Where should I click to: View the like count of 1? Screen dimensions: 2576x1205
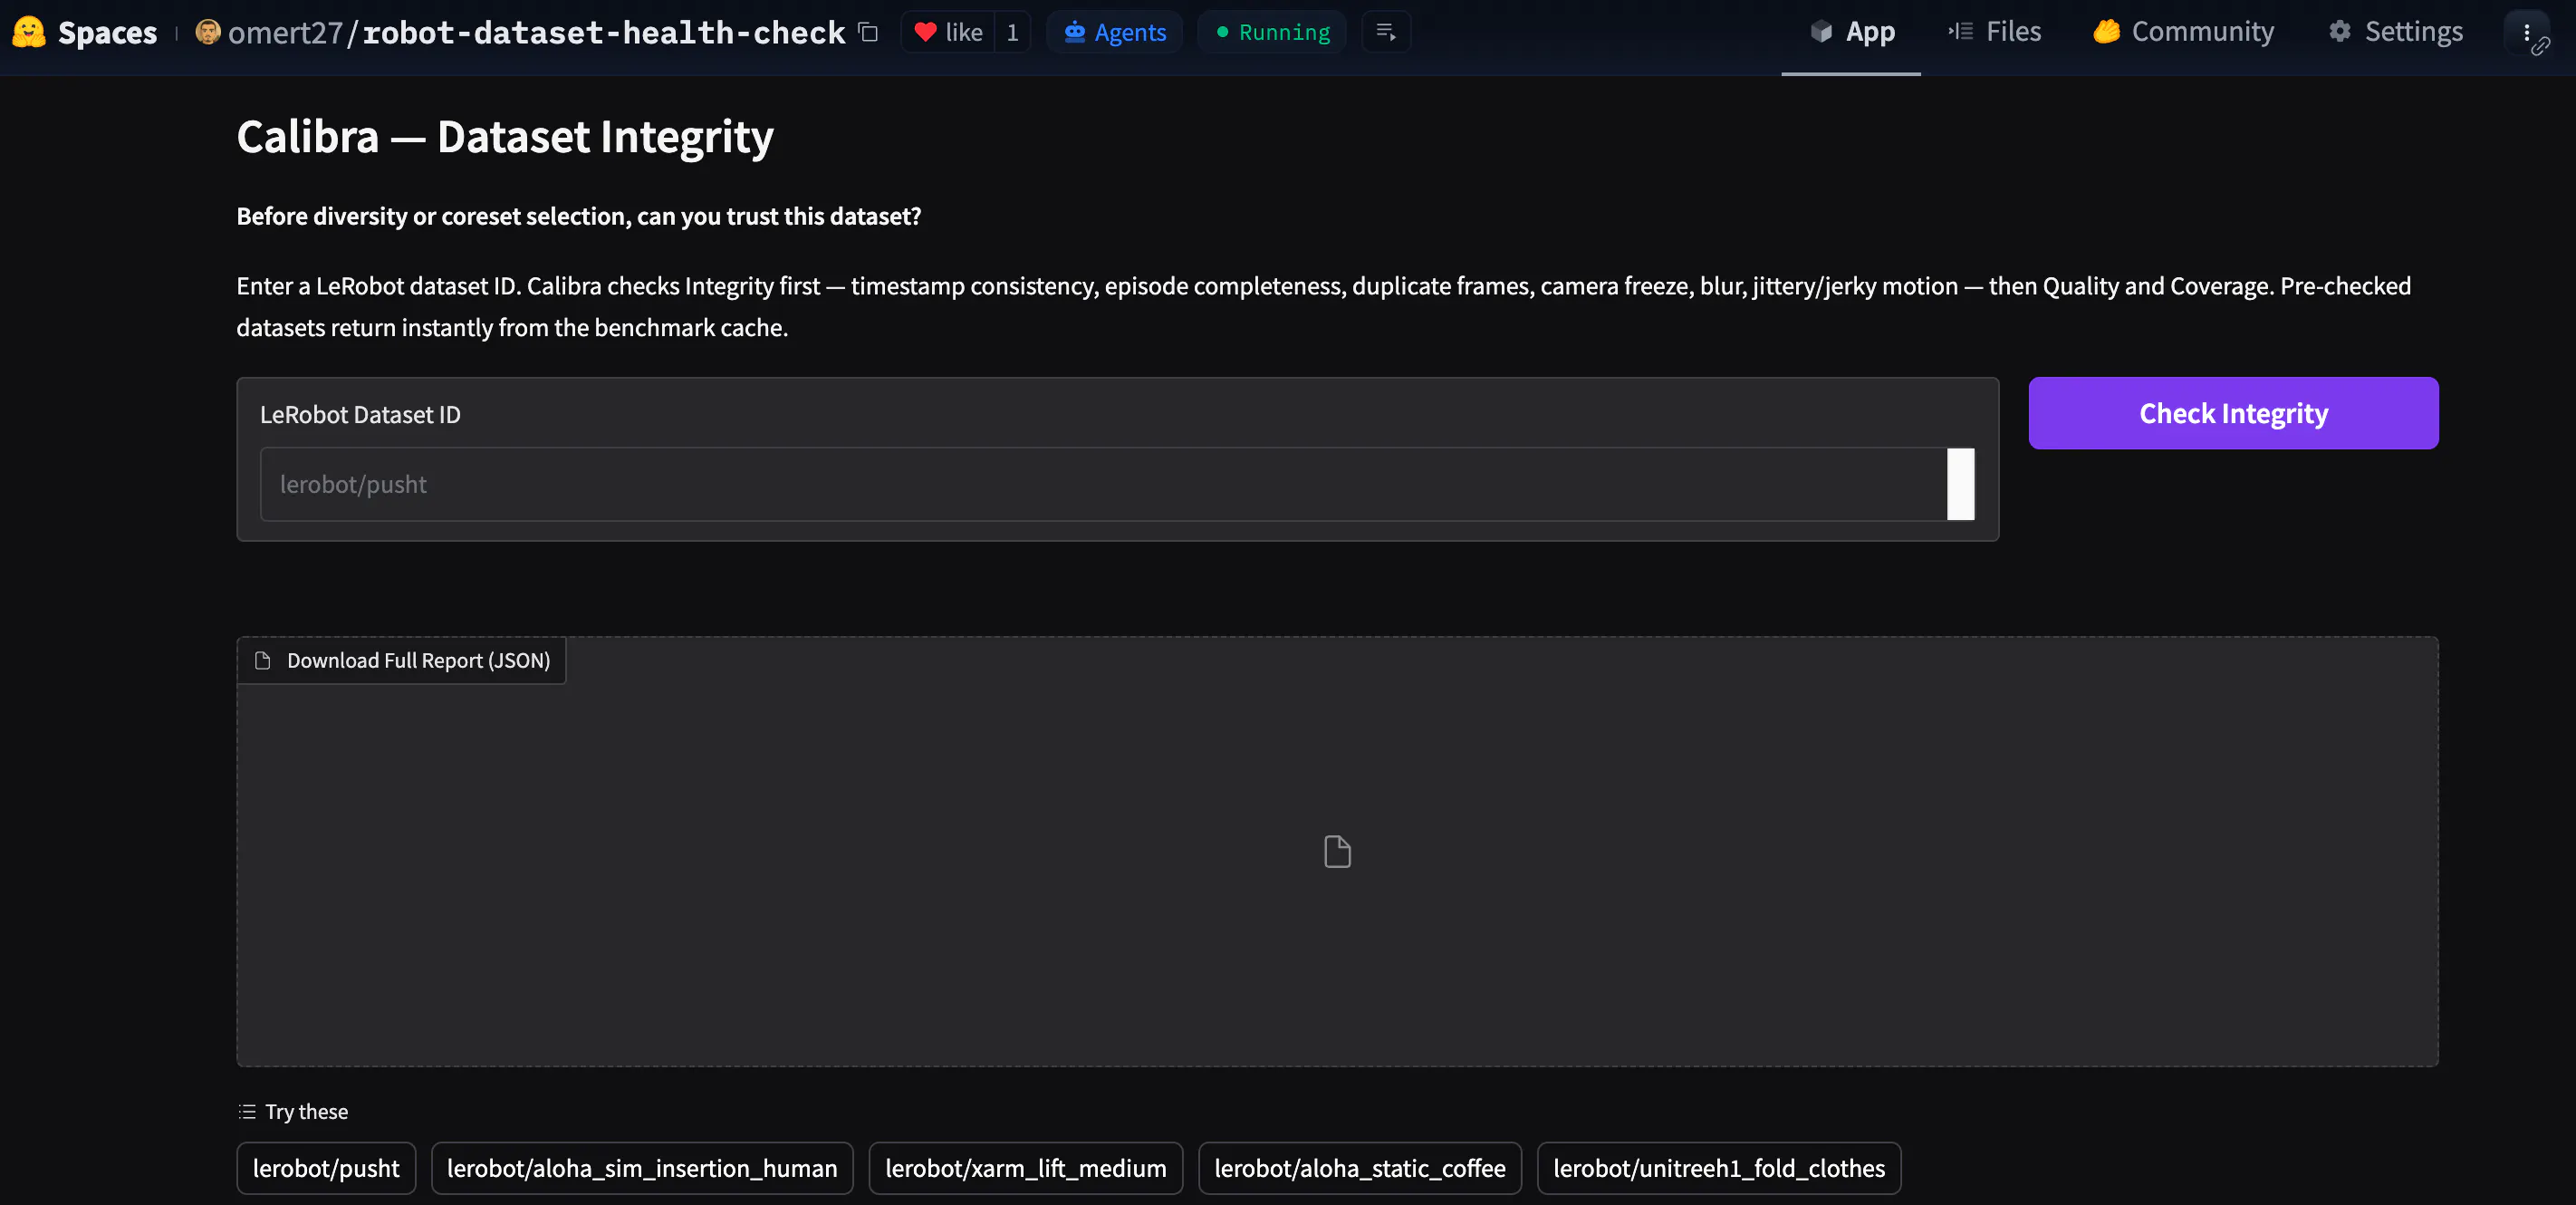[1012, 32]
